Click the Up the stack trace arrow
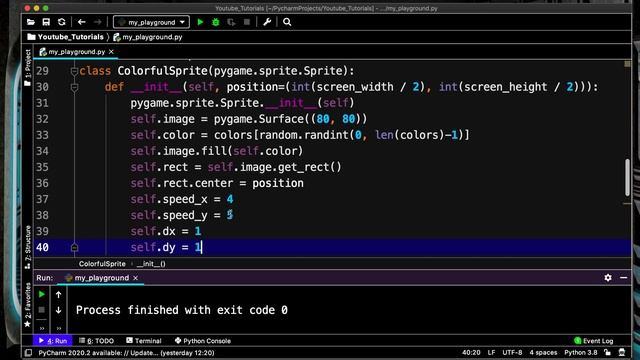640x360 pixels. 58,294
